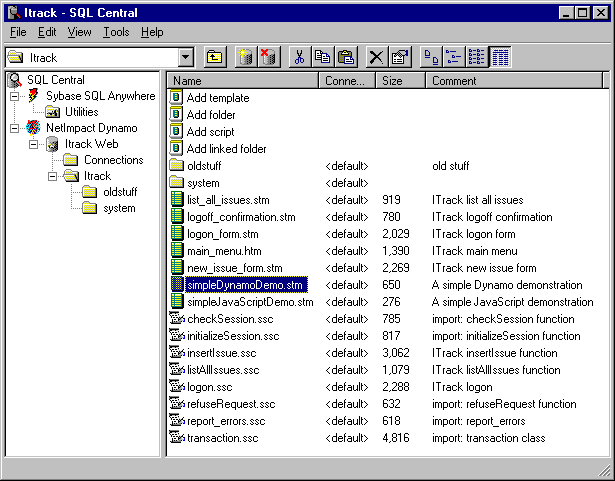Click the Delete X toolbar icon
This screenshot has width=615, height=481.
click(x=377, y=57)
